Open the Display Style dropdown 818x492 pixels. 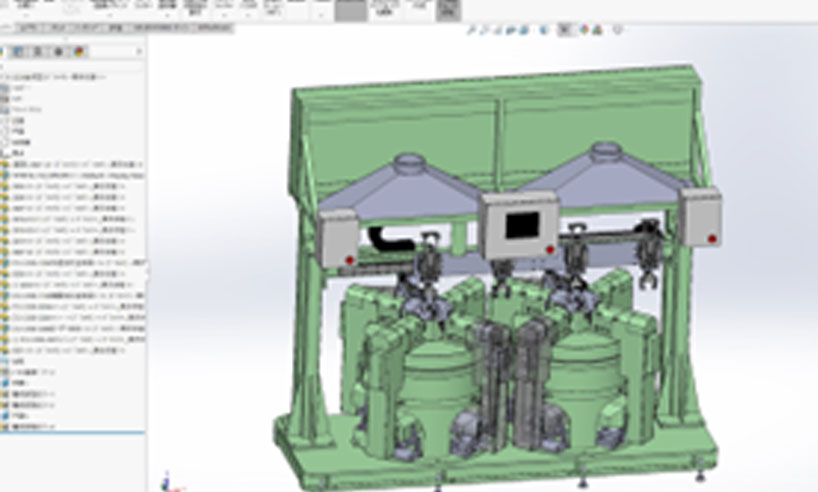click(x=543, y=30)
